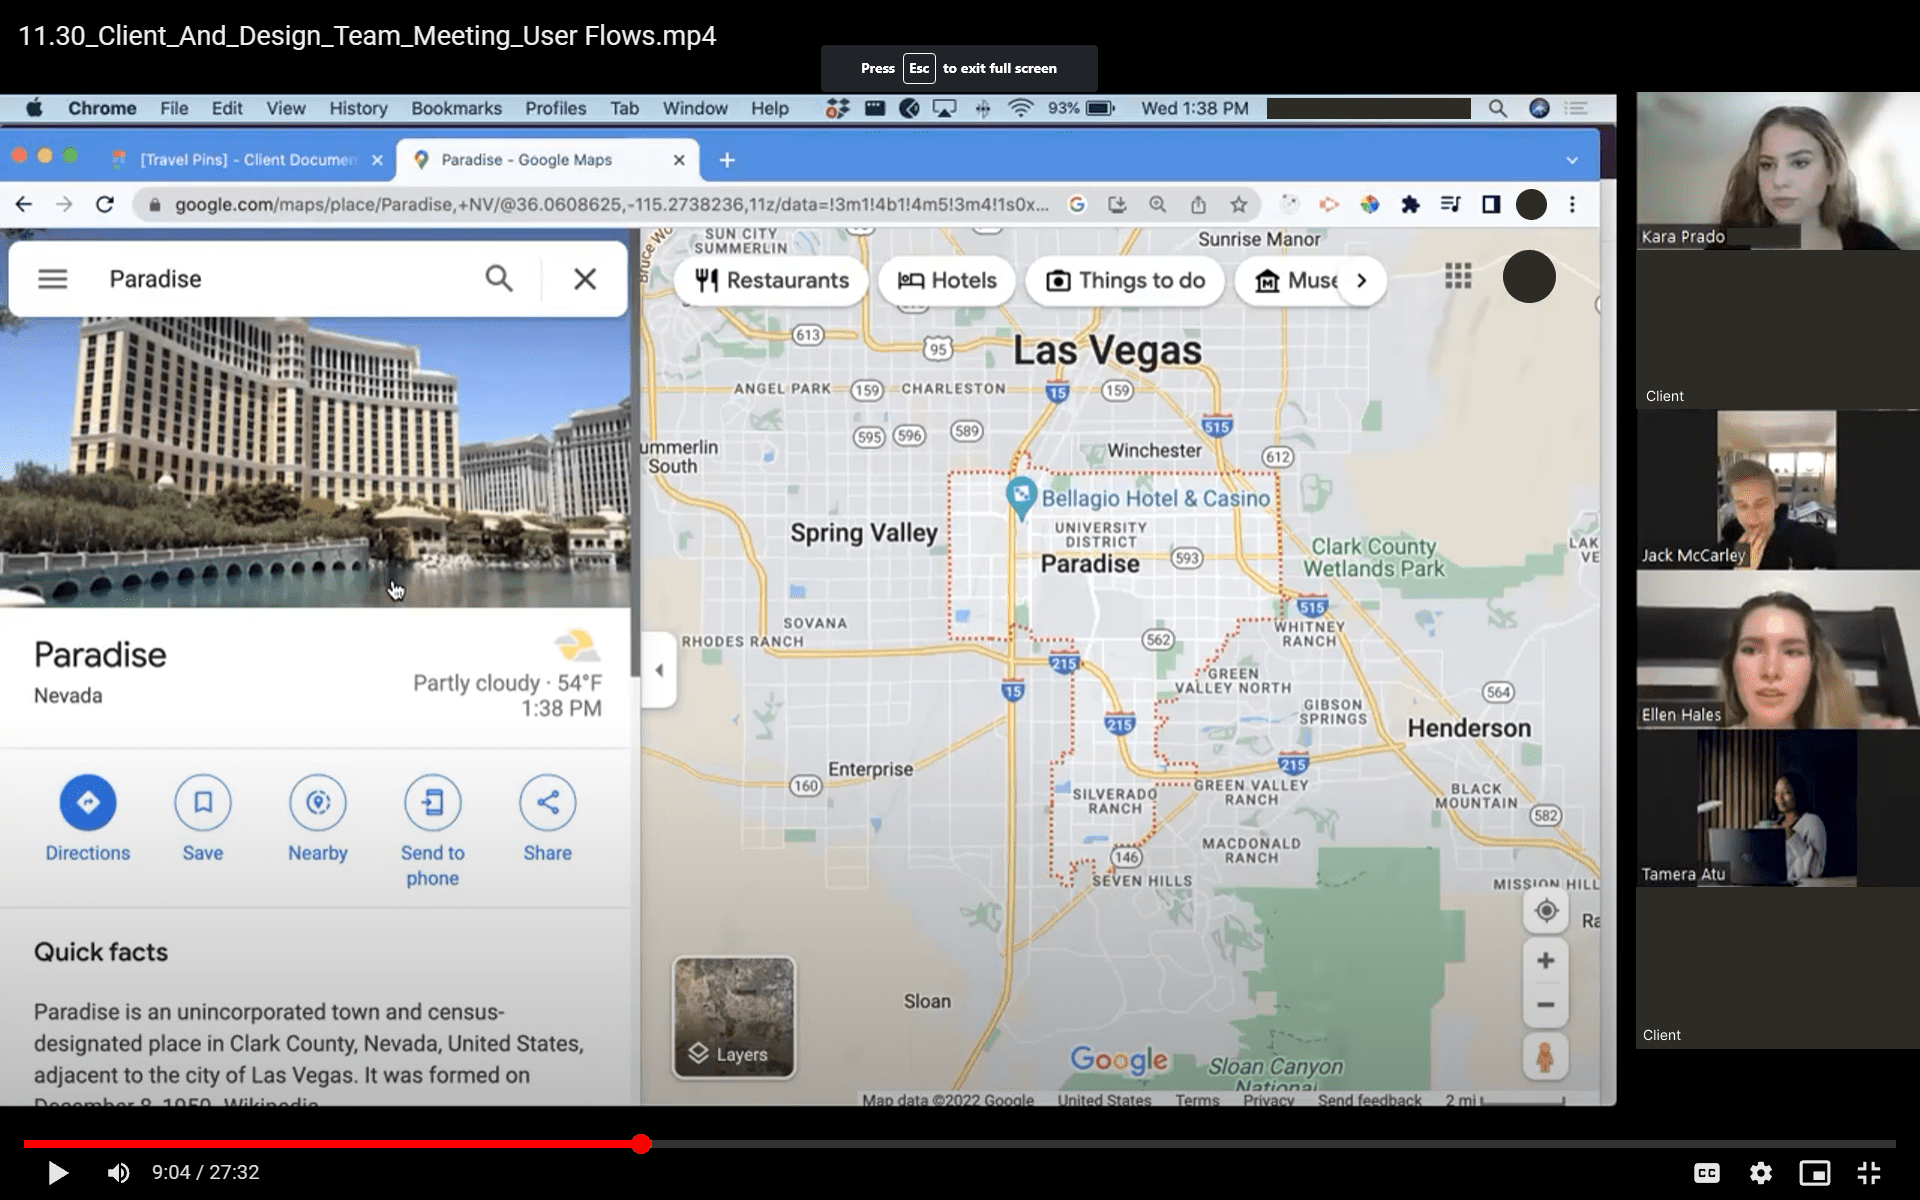Open Google Maps hamburger menu

tap(53, 279)
